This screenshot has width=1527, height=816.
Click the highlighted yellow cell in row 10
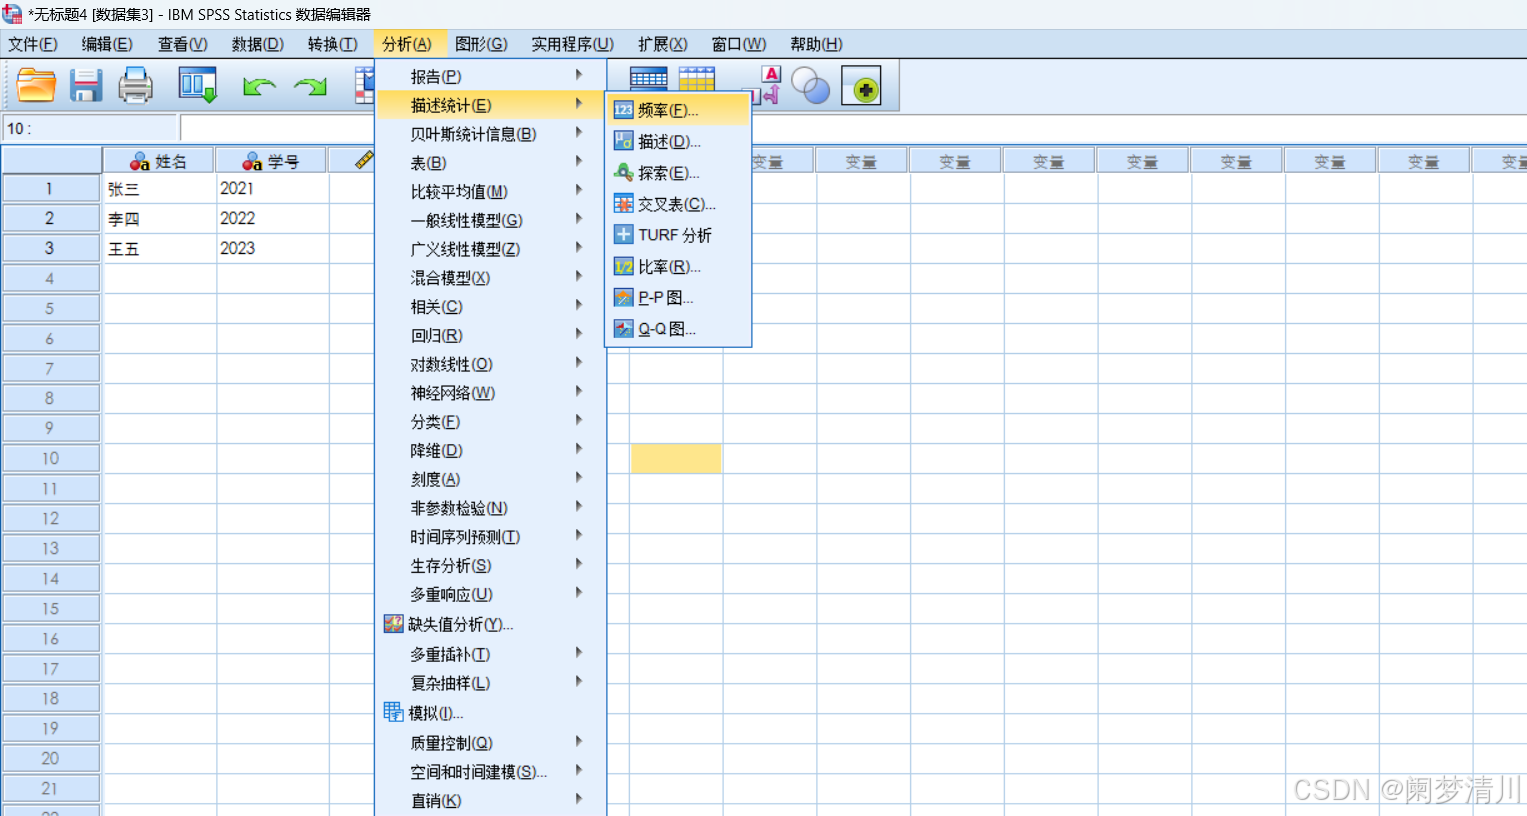point(676,459)
